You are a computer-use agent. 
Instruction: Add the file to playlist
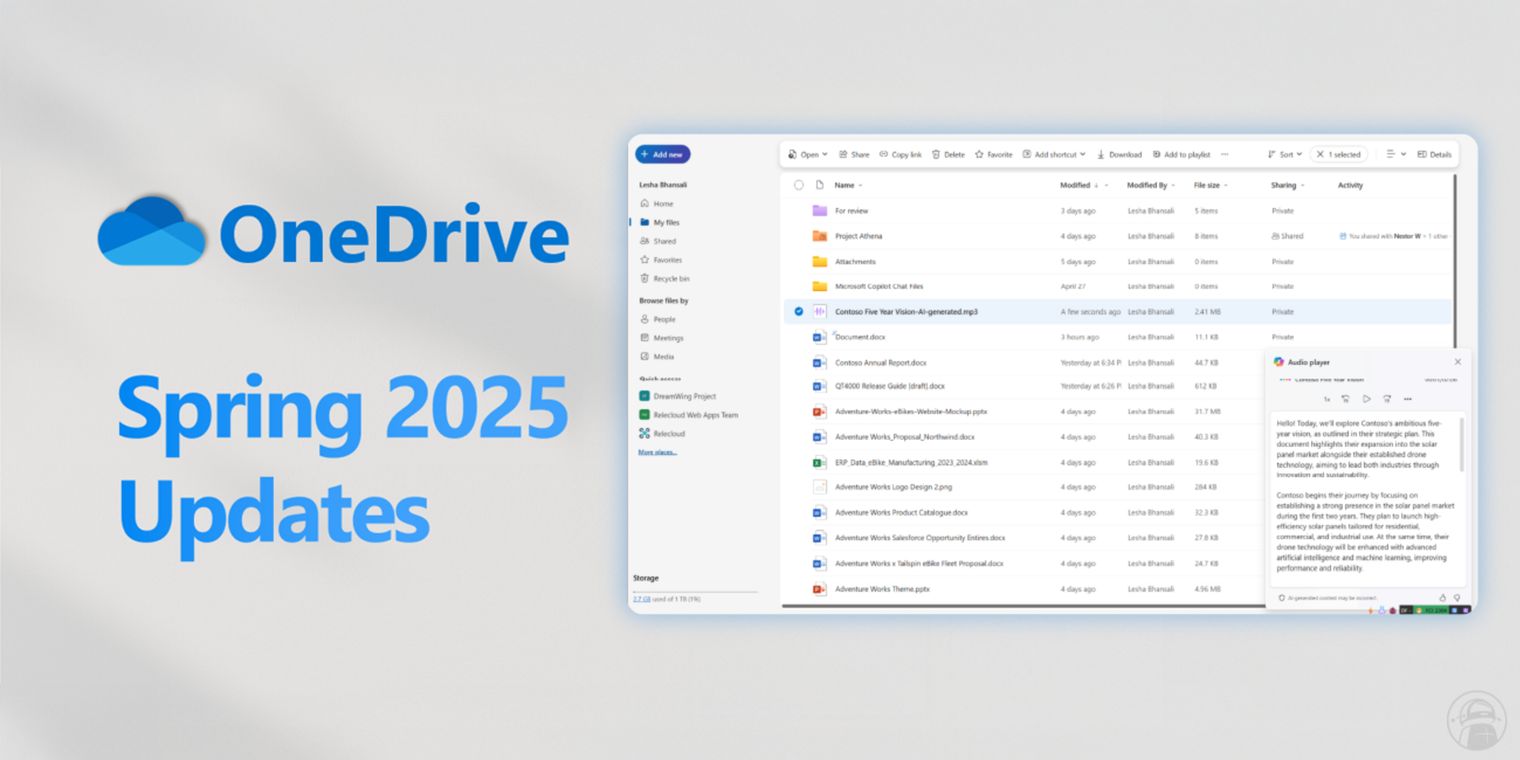coord(1181,155)
